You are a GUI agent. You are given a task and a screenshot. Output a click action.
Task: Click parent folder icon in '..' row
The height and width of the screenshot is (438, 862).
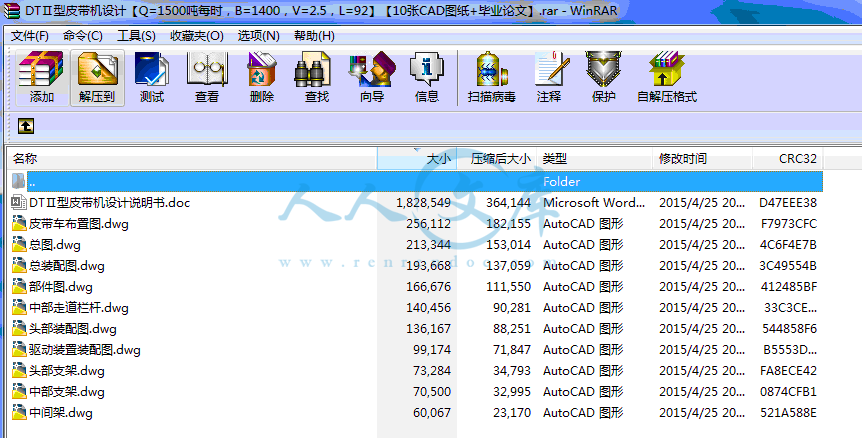pos(19,181)
